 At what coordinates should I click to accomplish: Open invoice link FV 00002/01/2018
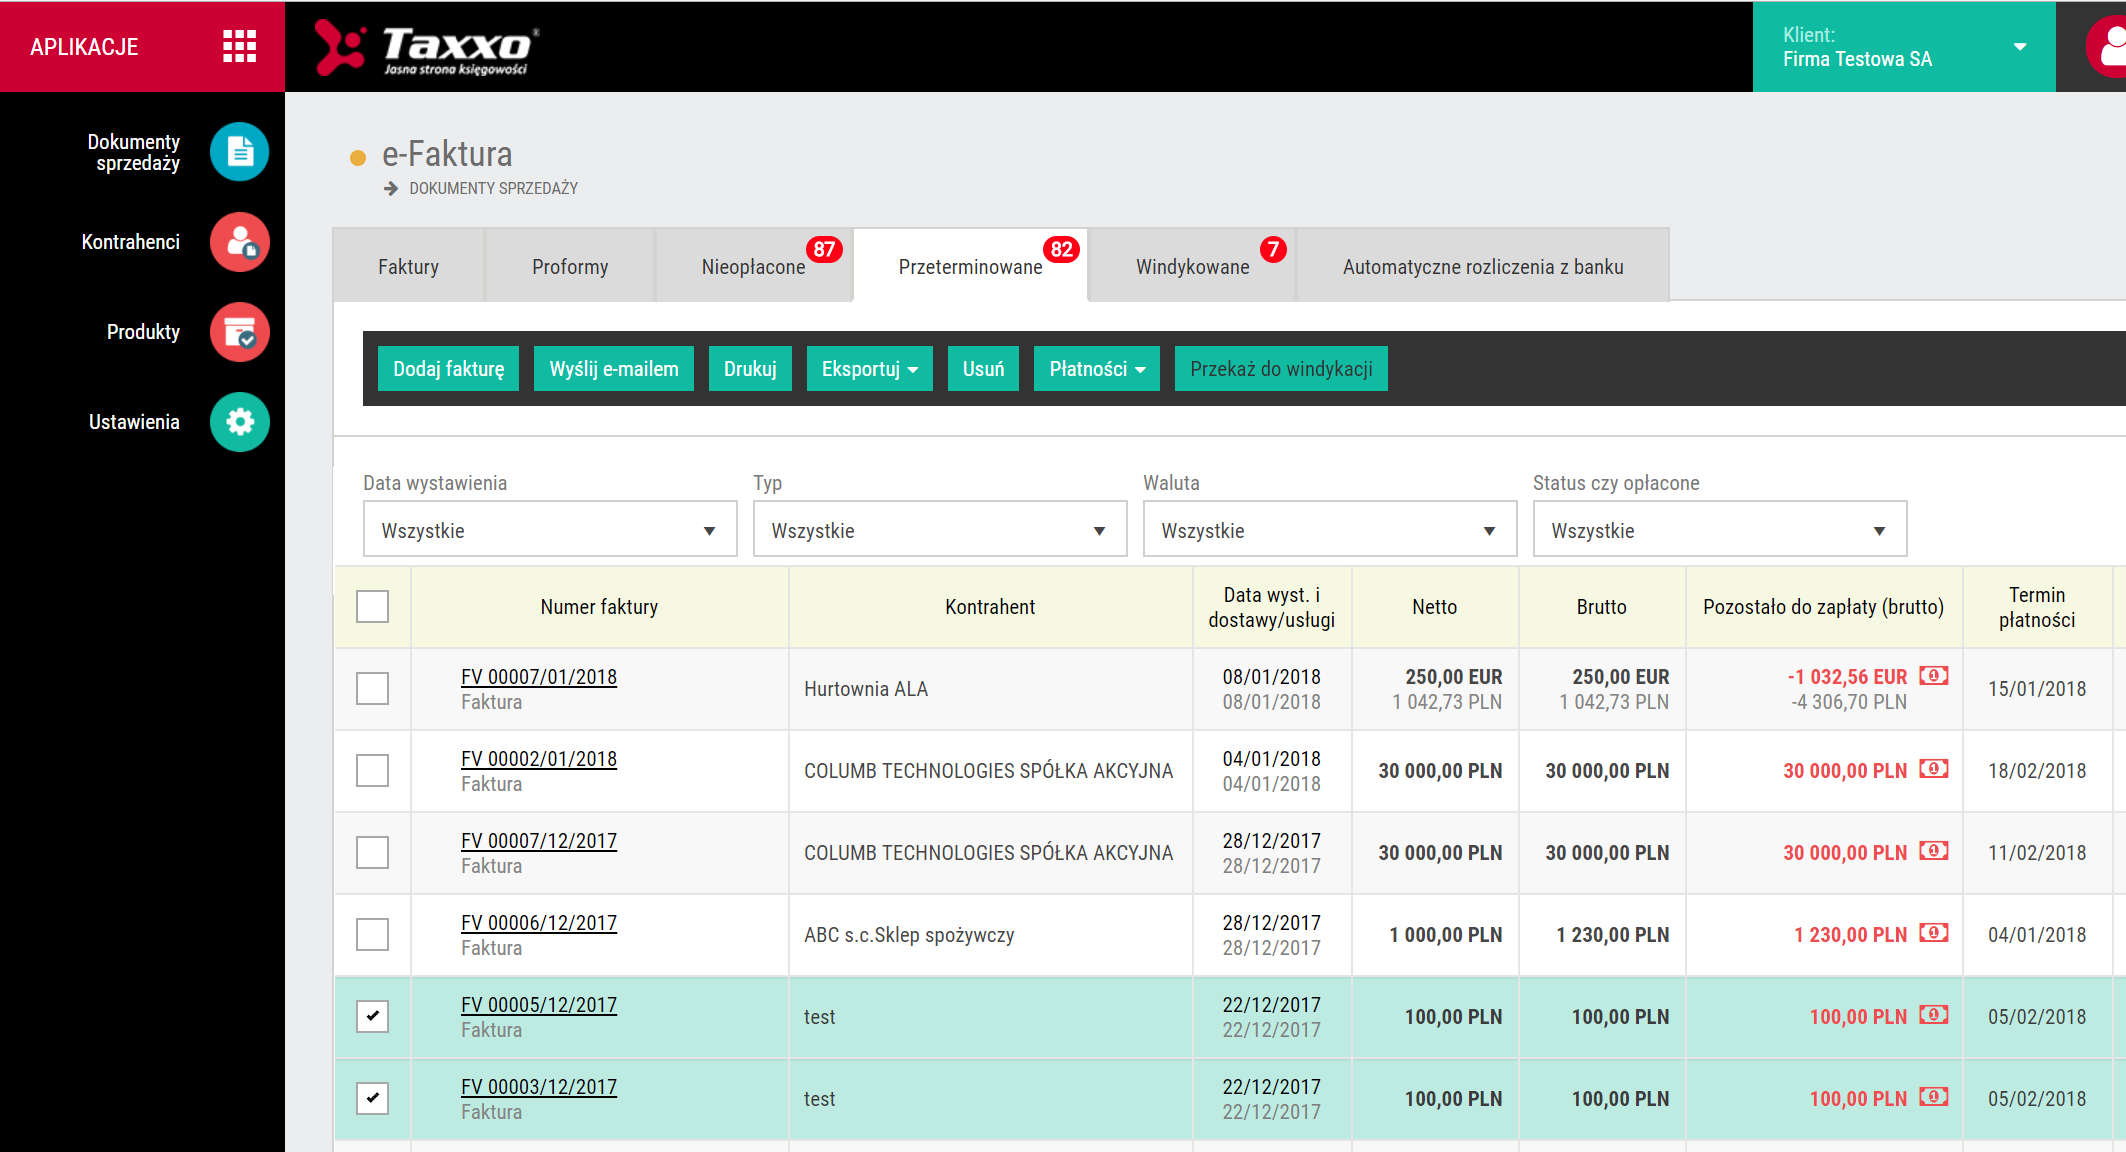[538, 759]
